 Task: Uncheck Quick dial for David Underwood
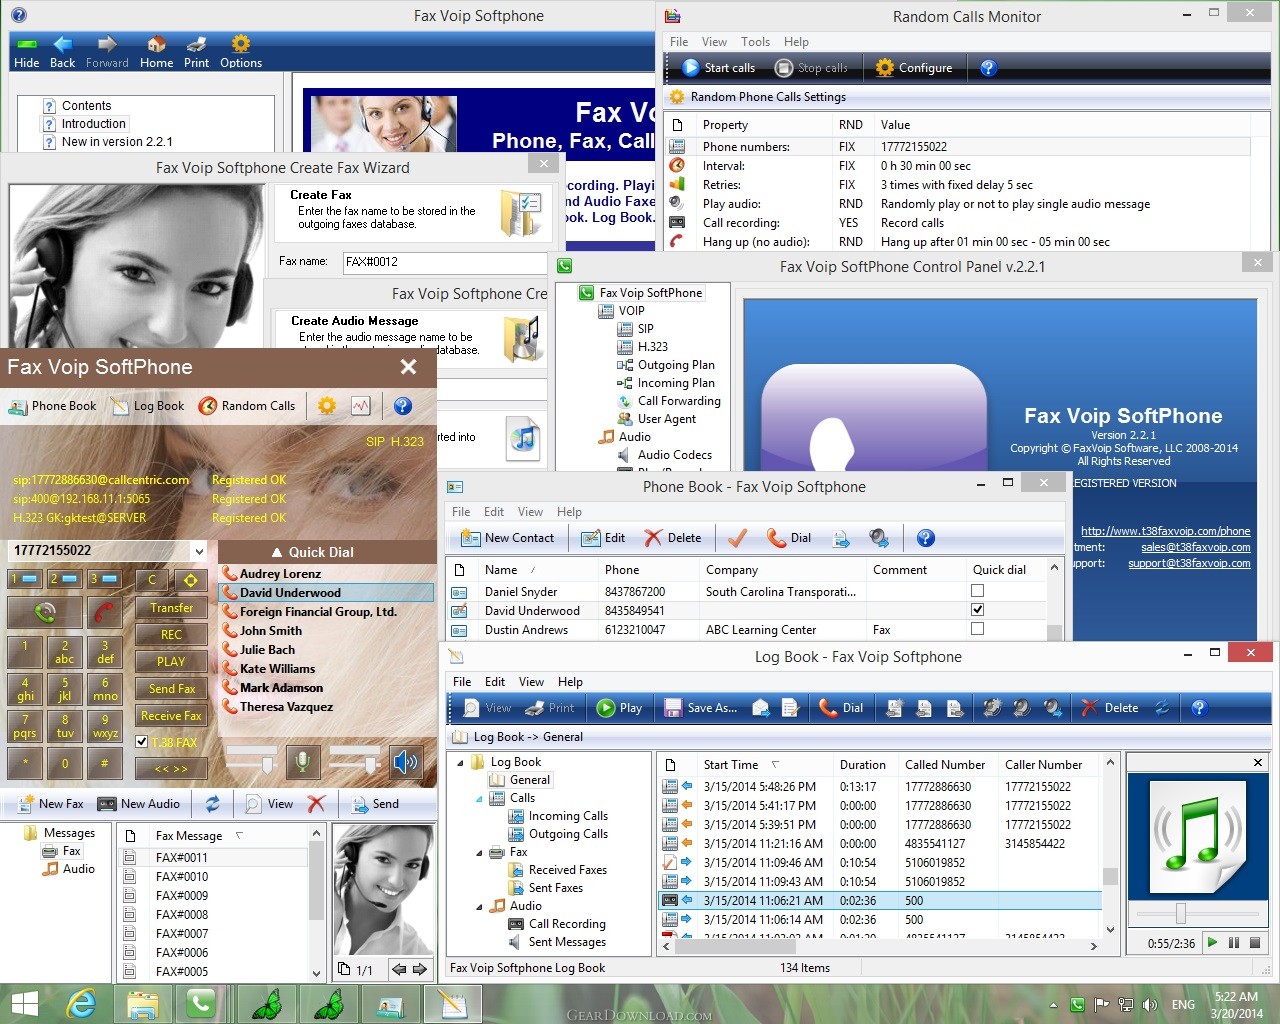[x=977, y=610]
